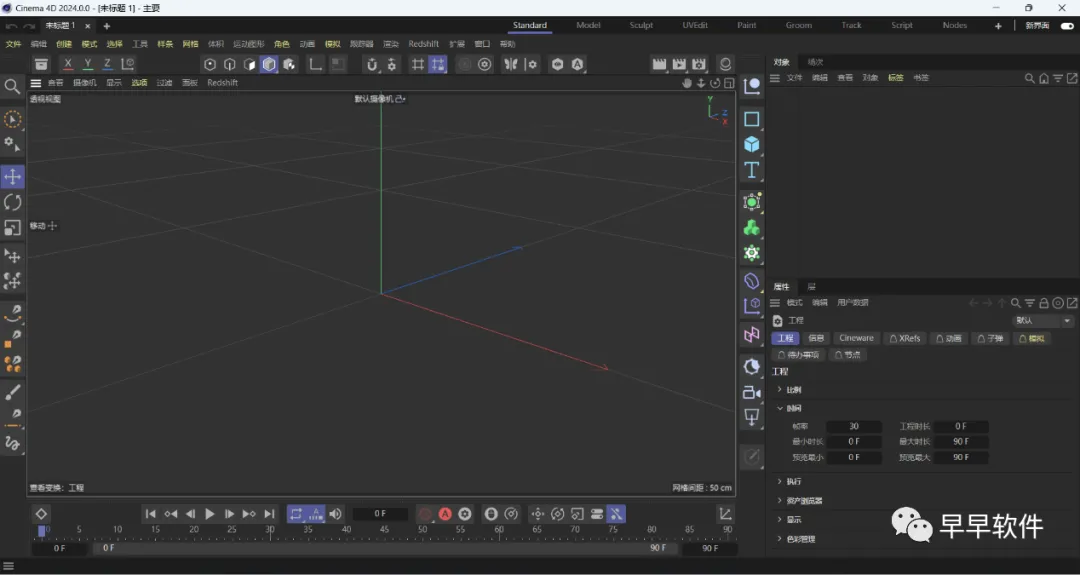Jump to the animation end
This screenshot has width=1080, height=575.
click(x=269, y=514)
